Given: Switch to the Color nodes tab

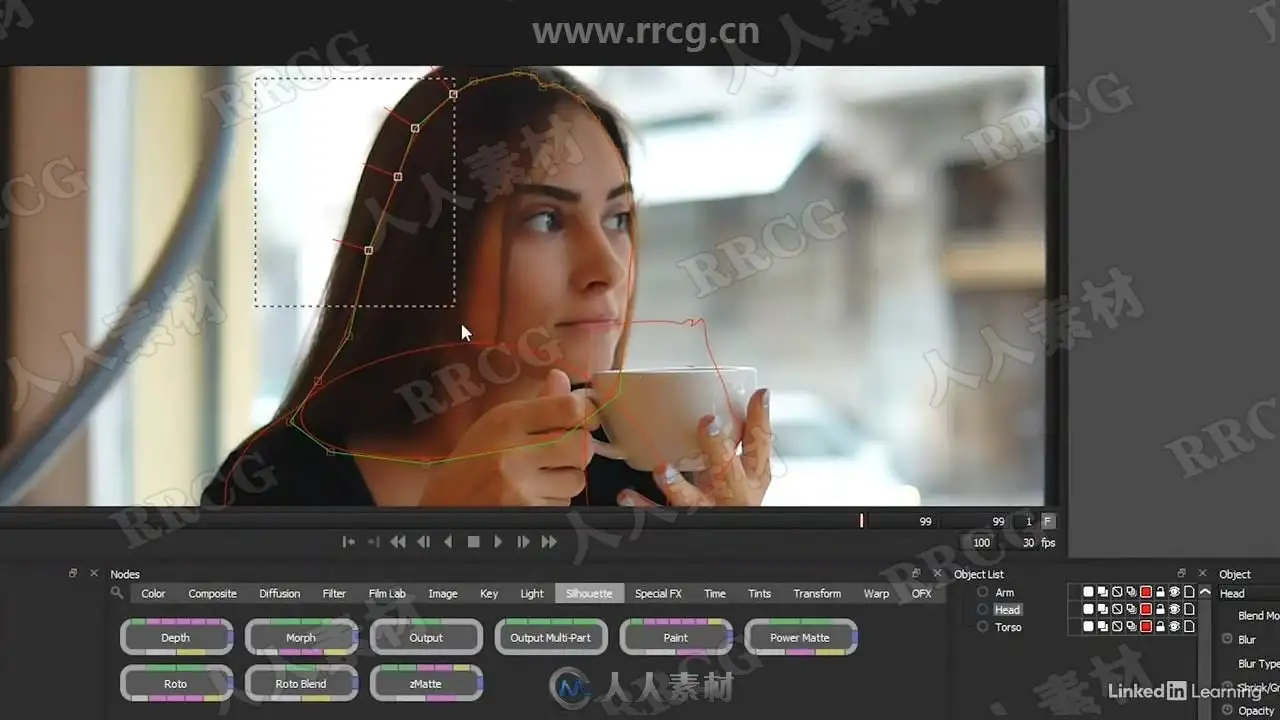Looking at the screenshot, I should tap(153, 593).
